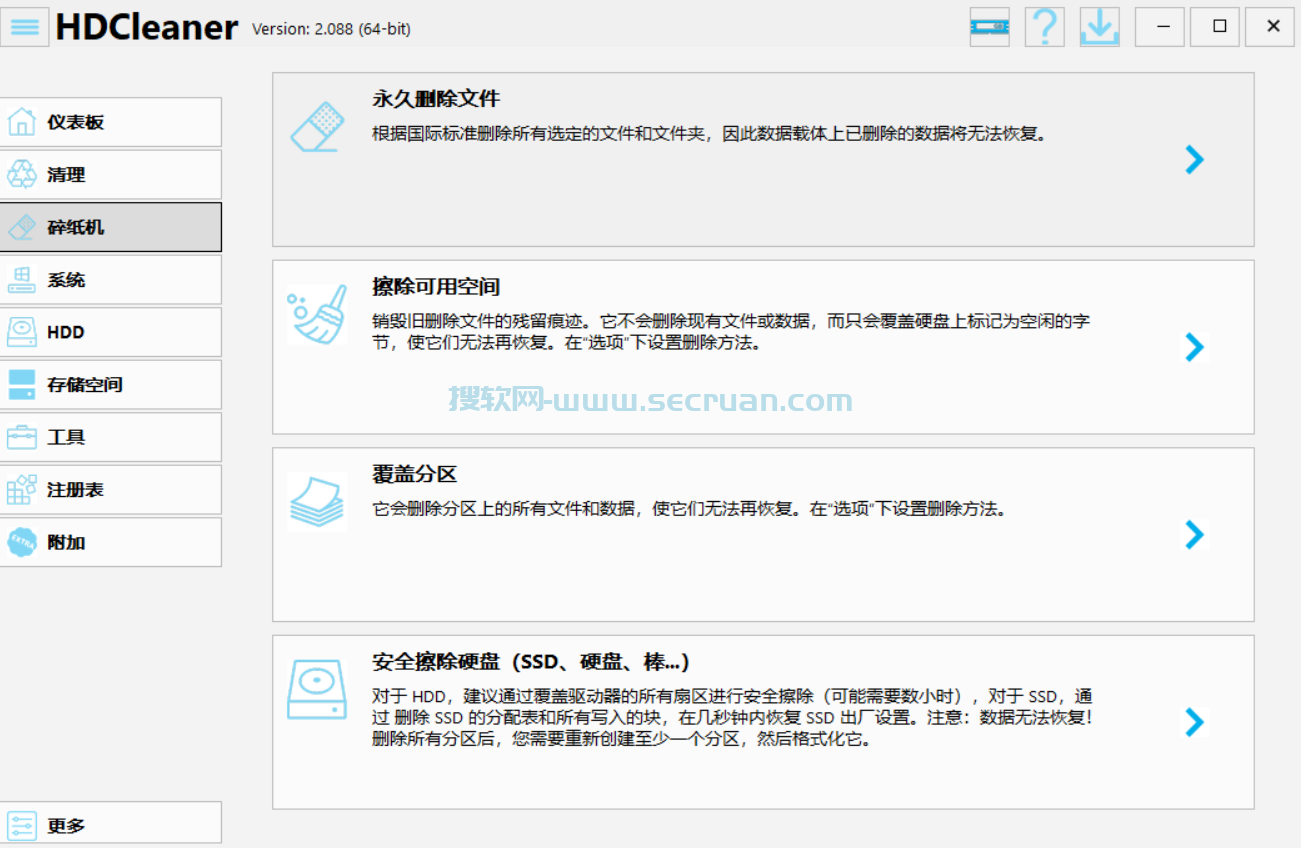Minimize the HDCleaner window

coord(1160,27)
